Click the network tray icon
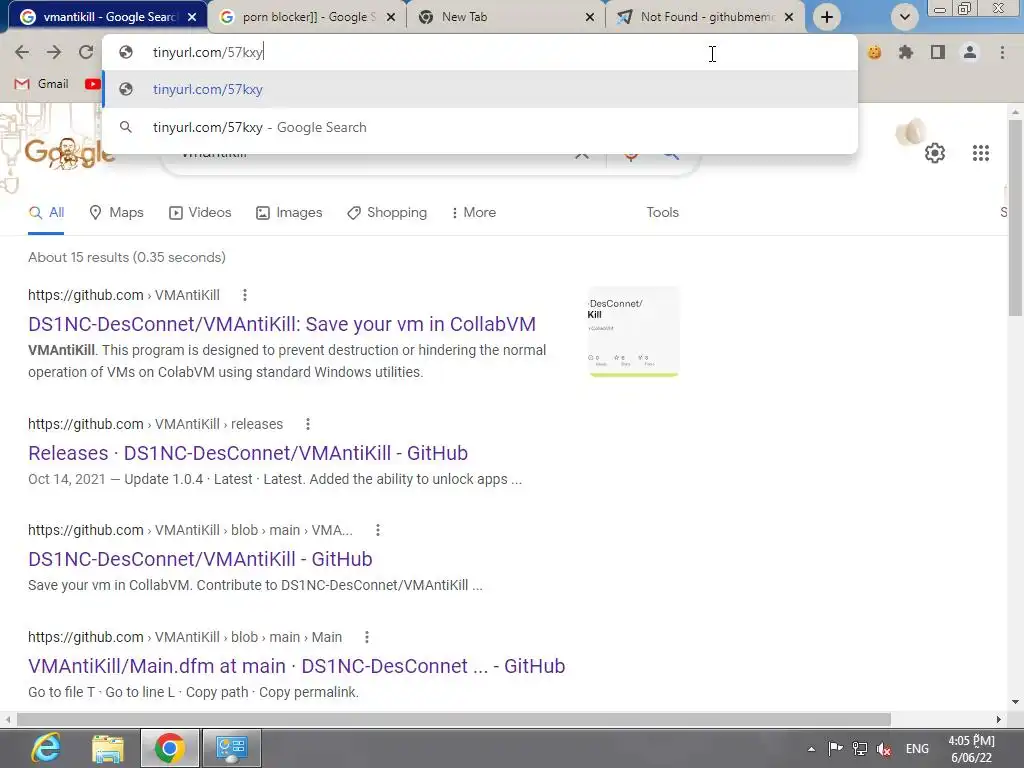This screenshot has width=1024, height=768. (x=860, y=749)
